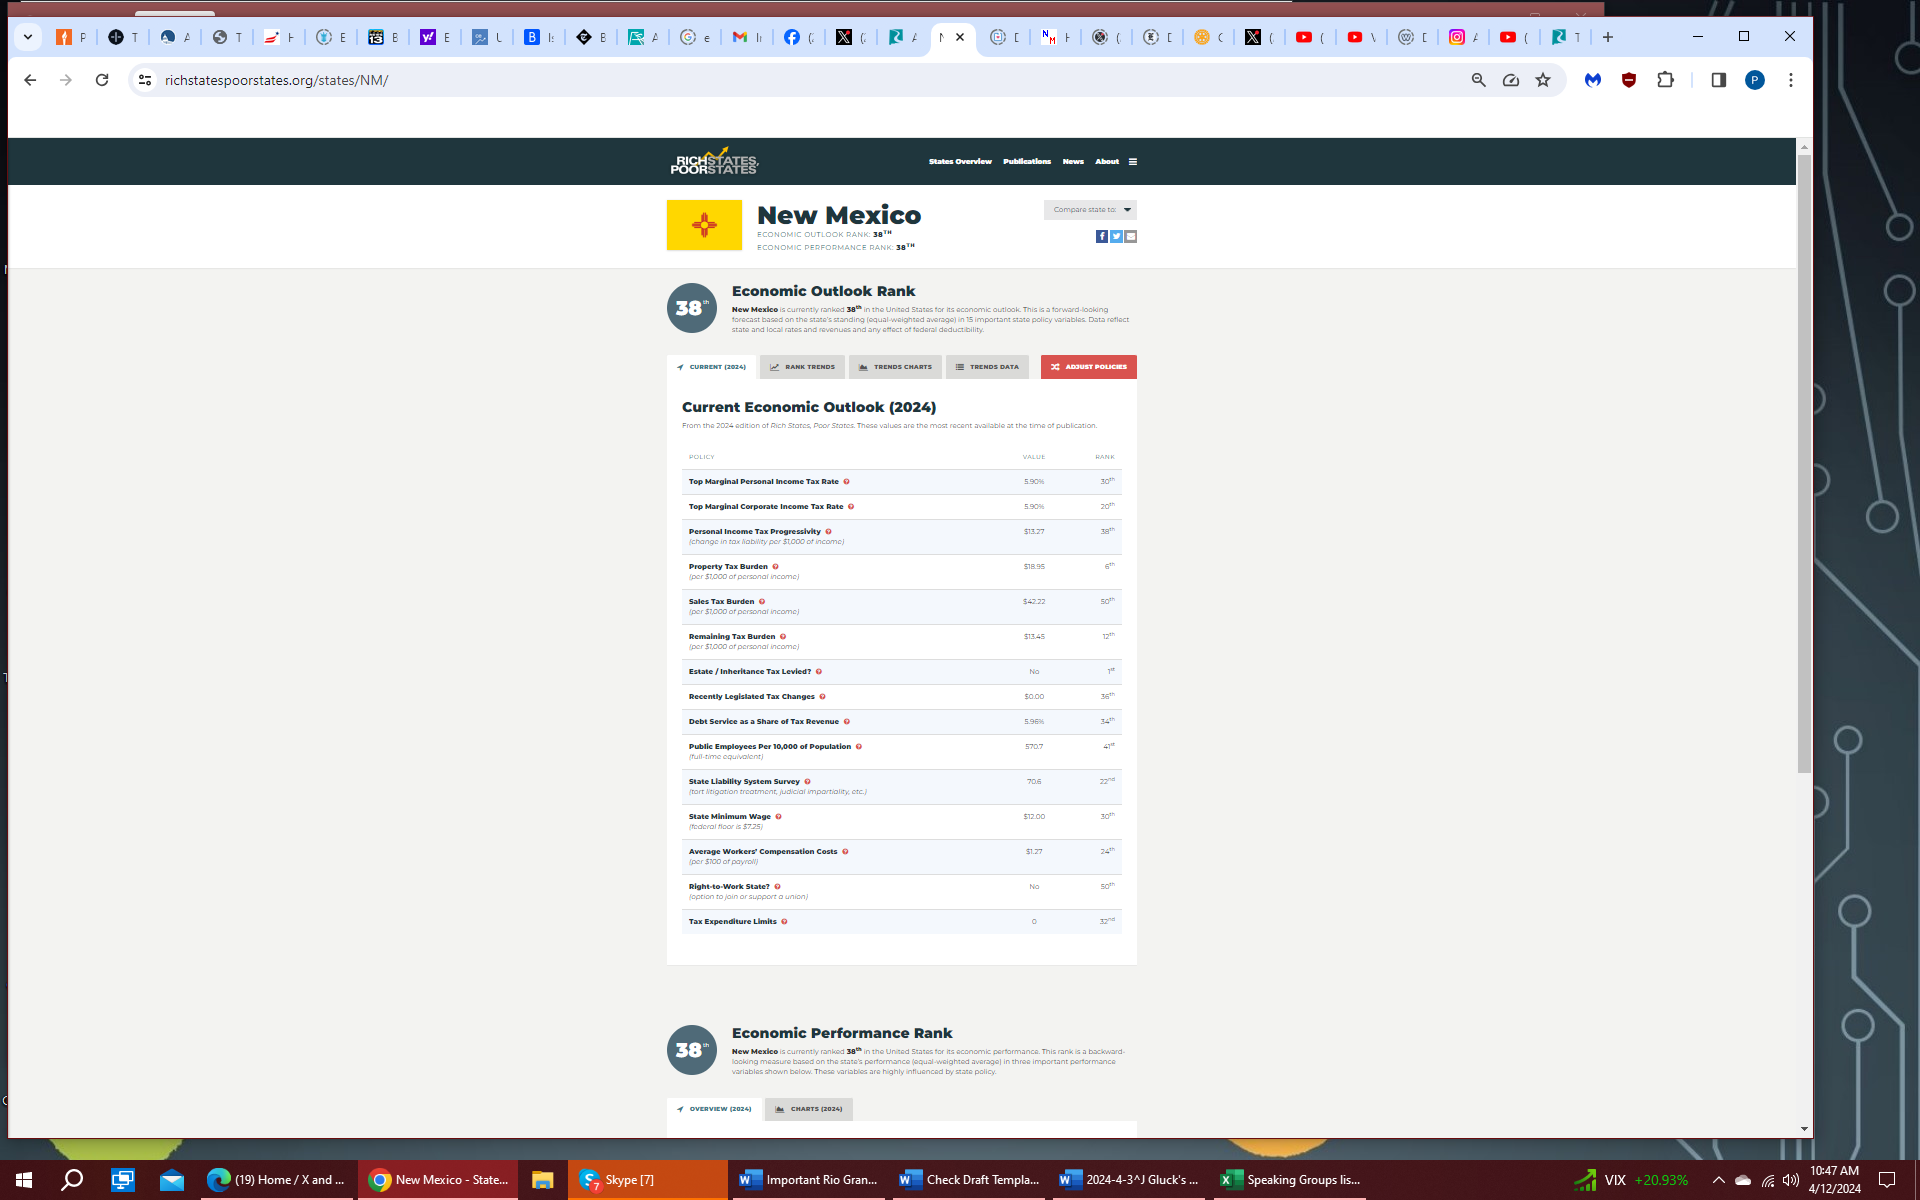Click the red Adjust Policies button
The image size is (1920, 1200).
[1088, 367]
